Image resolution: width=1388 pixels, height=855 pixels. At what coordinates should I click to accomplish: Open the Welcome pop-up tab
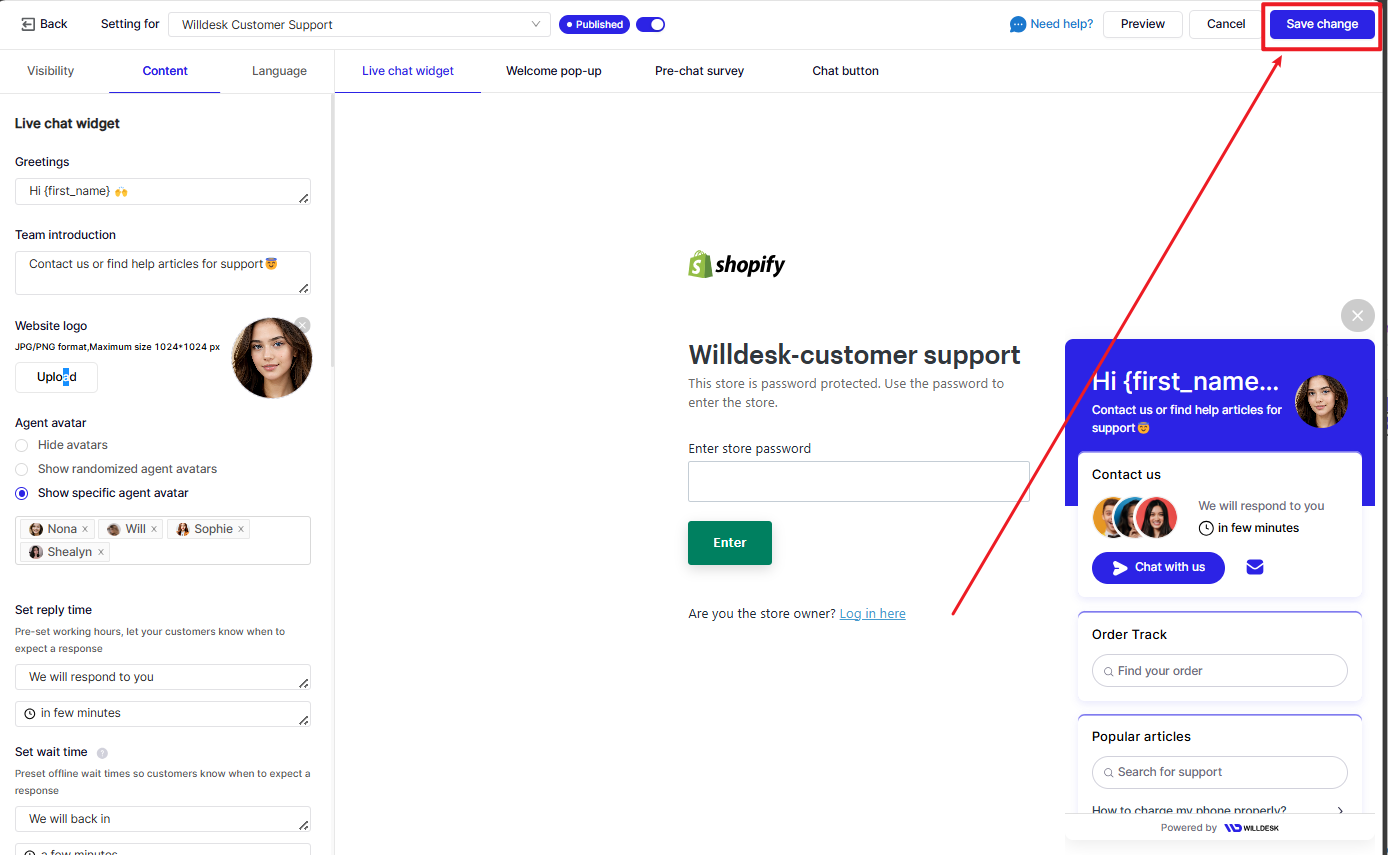[x=554, y=71]
